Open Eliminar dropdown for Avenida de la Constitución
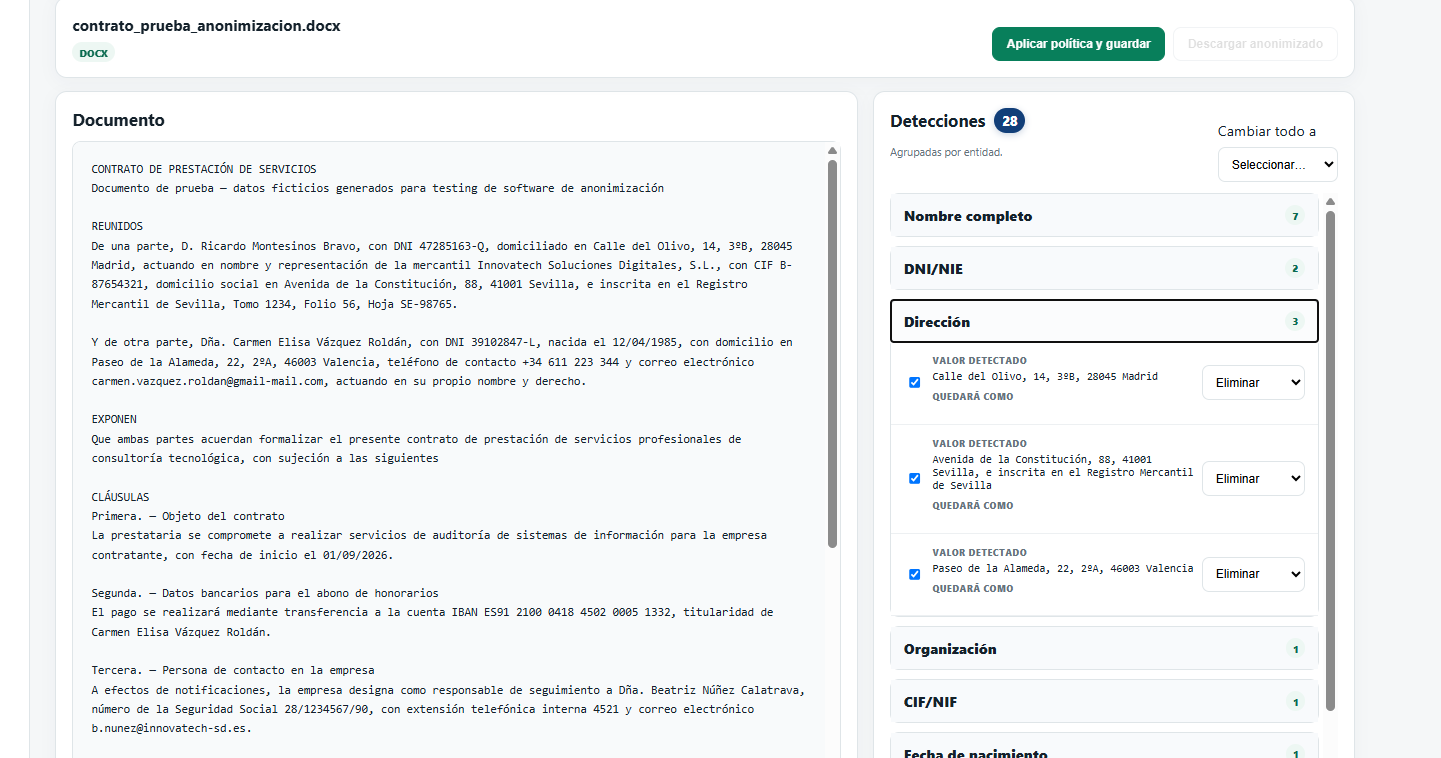Image resolution: width=1441 pixels, height=758 pixels. pos(1253,478)
